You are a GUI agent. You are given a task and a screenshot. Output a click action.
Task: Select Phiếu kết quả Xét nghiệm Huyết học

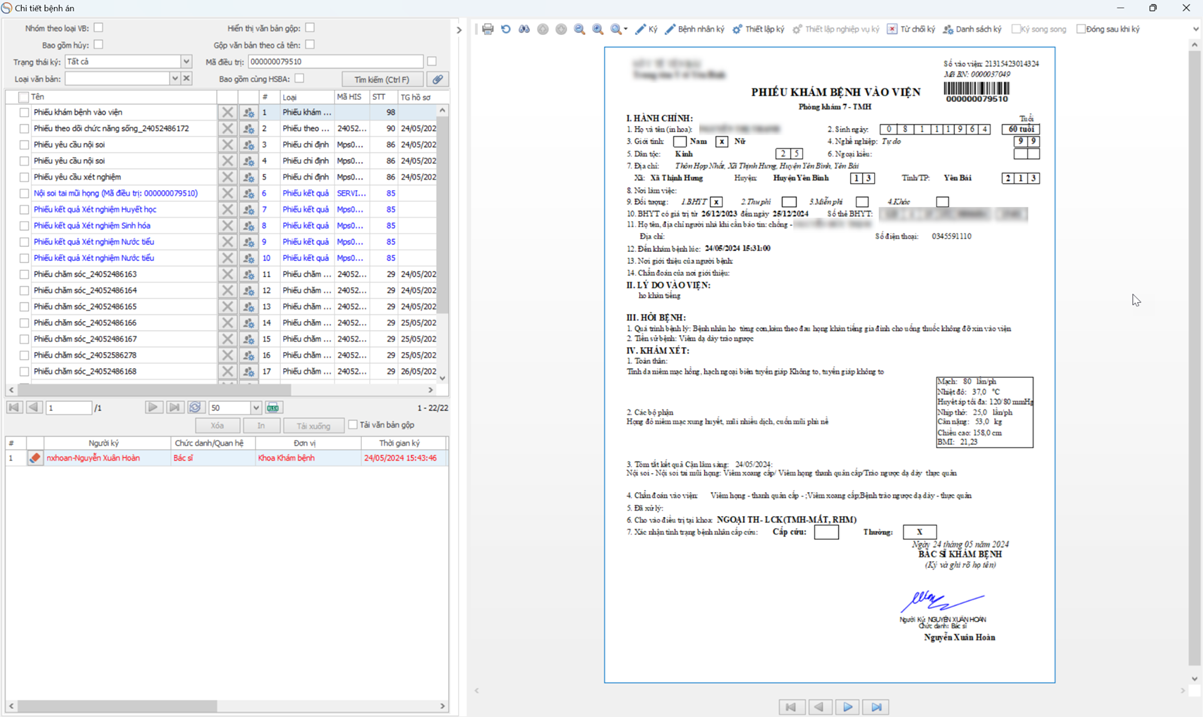95,210
